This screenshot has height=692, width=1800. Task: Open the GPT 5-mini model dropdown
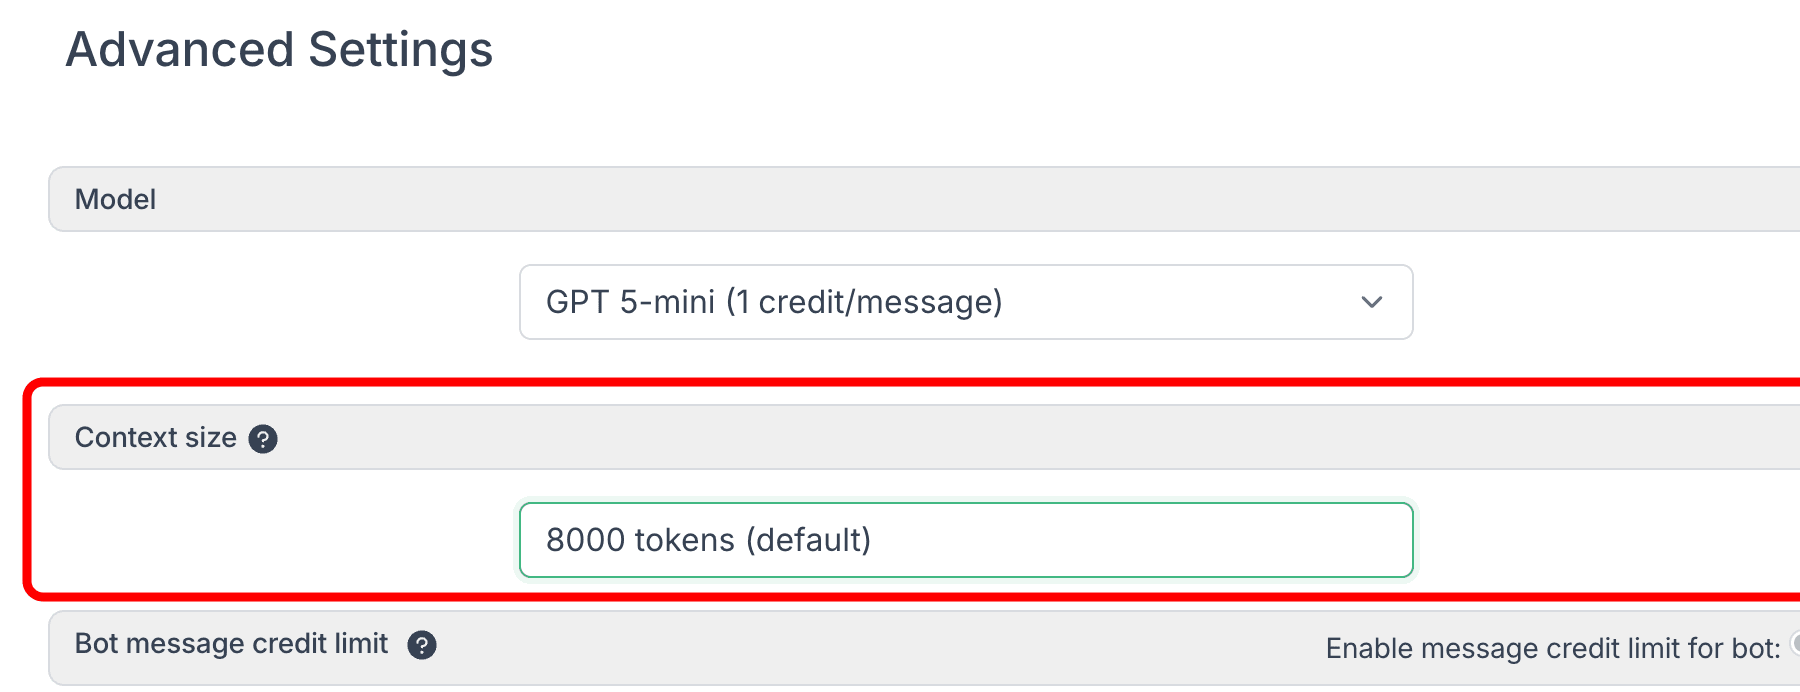coord(965,302)
